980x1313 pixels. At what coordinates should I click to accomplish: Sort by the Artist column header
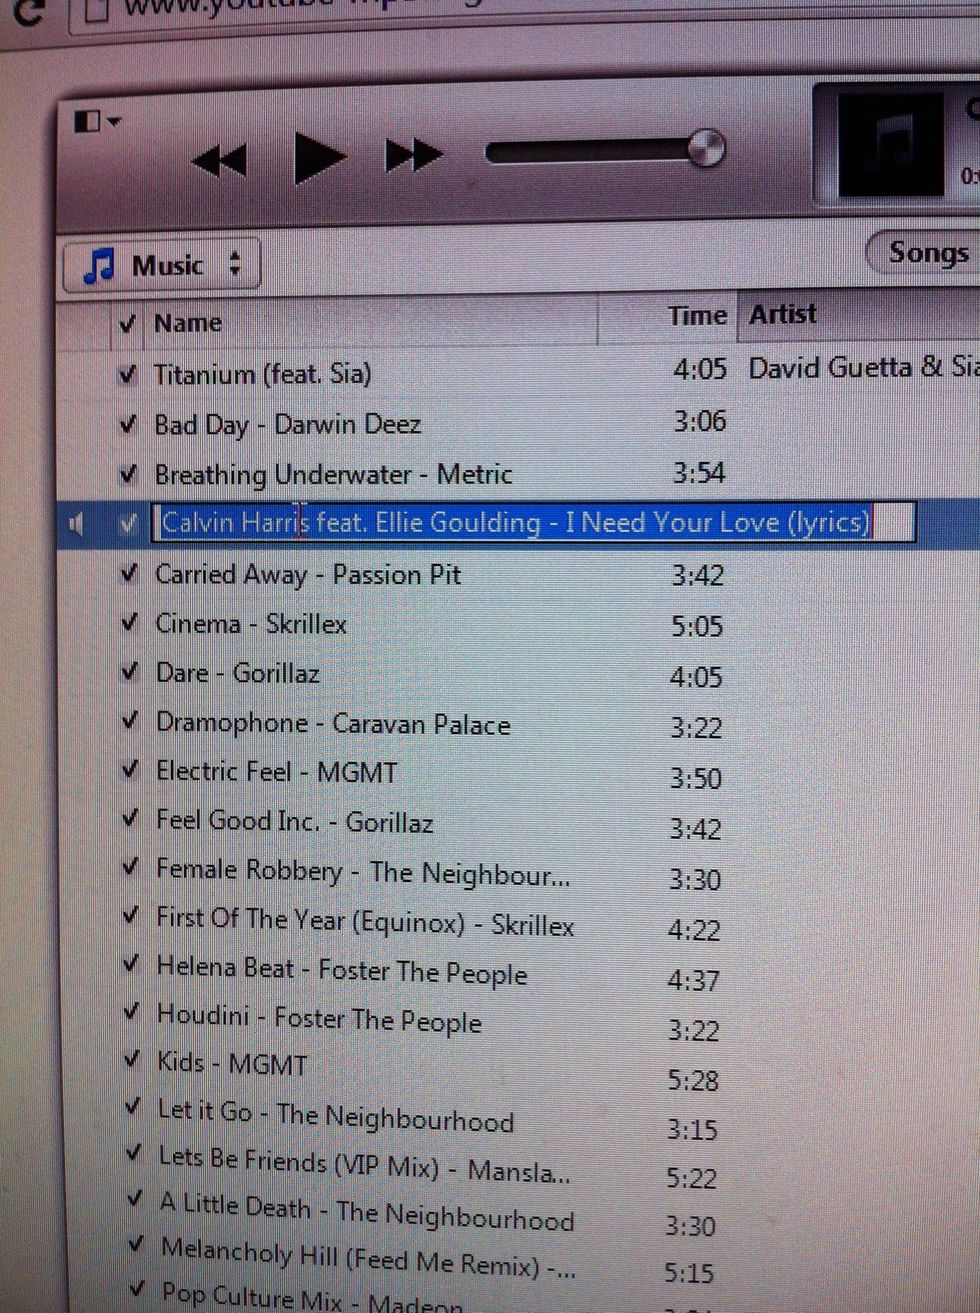click(783, 315)
